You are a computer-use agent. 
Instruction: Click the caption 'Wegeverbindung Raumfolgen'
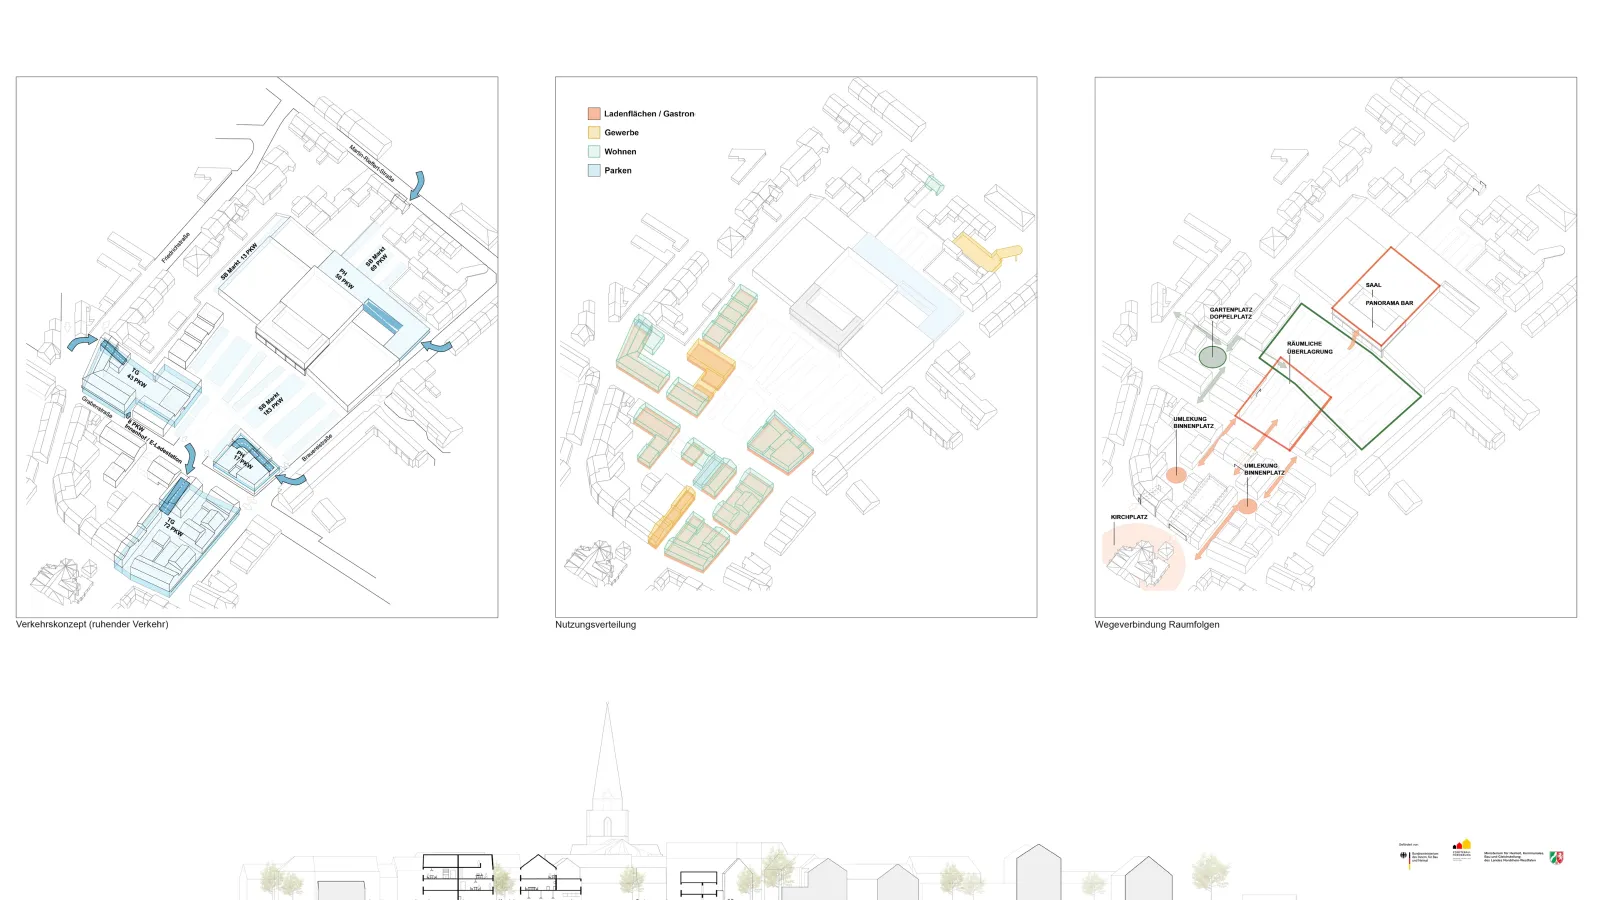click(x=1157, y=624)
